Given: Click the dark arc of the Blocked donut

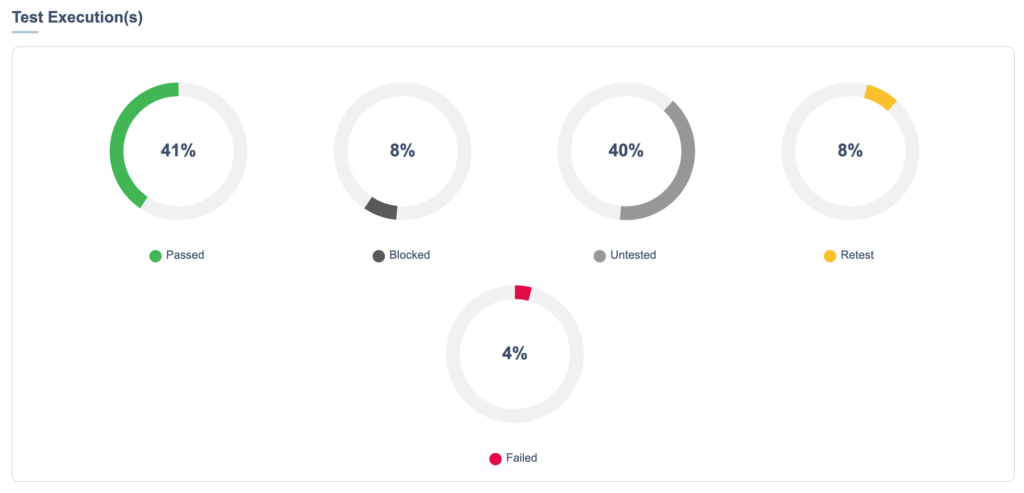Looking at the screenshot, I should (381, 208).
